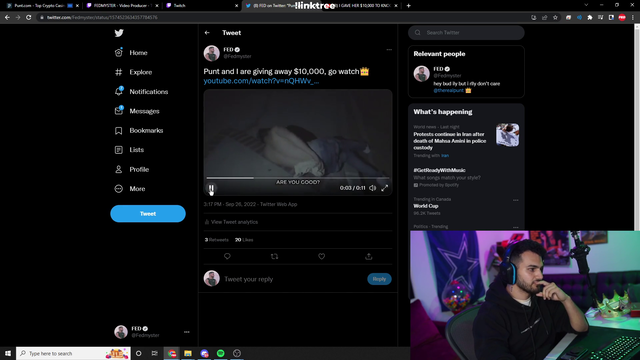
Task: Open Protests continue in Iran story
Action: 450,141
